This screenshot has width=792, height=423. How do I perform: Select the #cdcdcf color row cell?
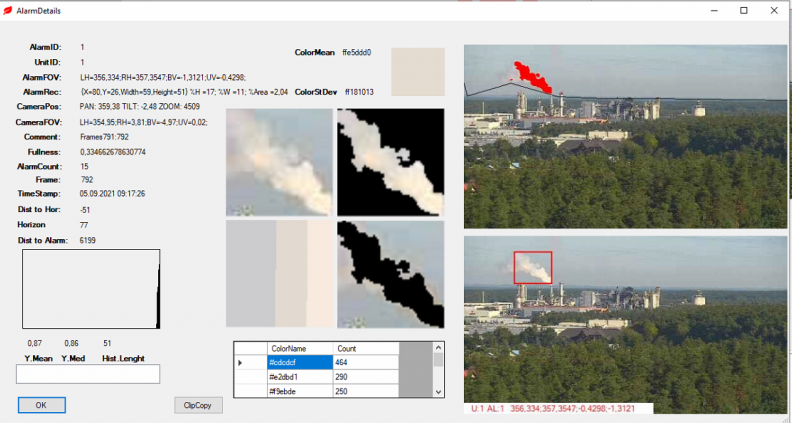(x=300, y=362)
